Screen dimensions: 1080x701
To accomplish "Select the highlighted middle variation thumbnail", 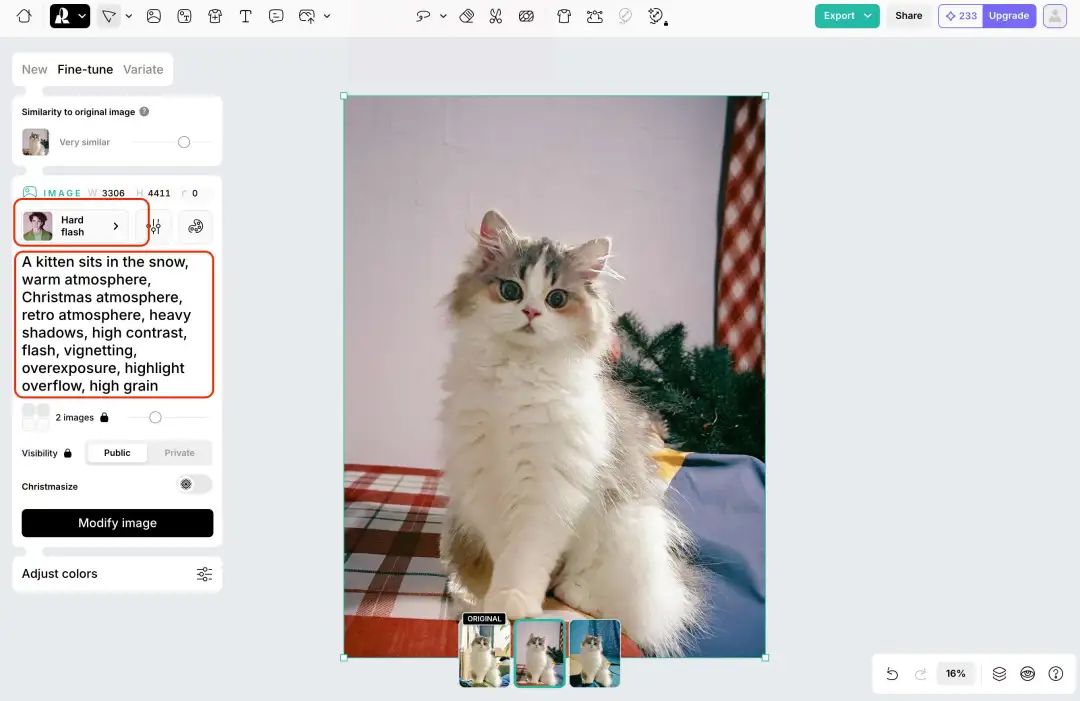I will (x=539, y=653).
